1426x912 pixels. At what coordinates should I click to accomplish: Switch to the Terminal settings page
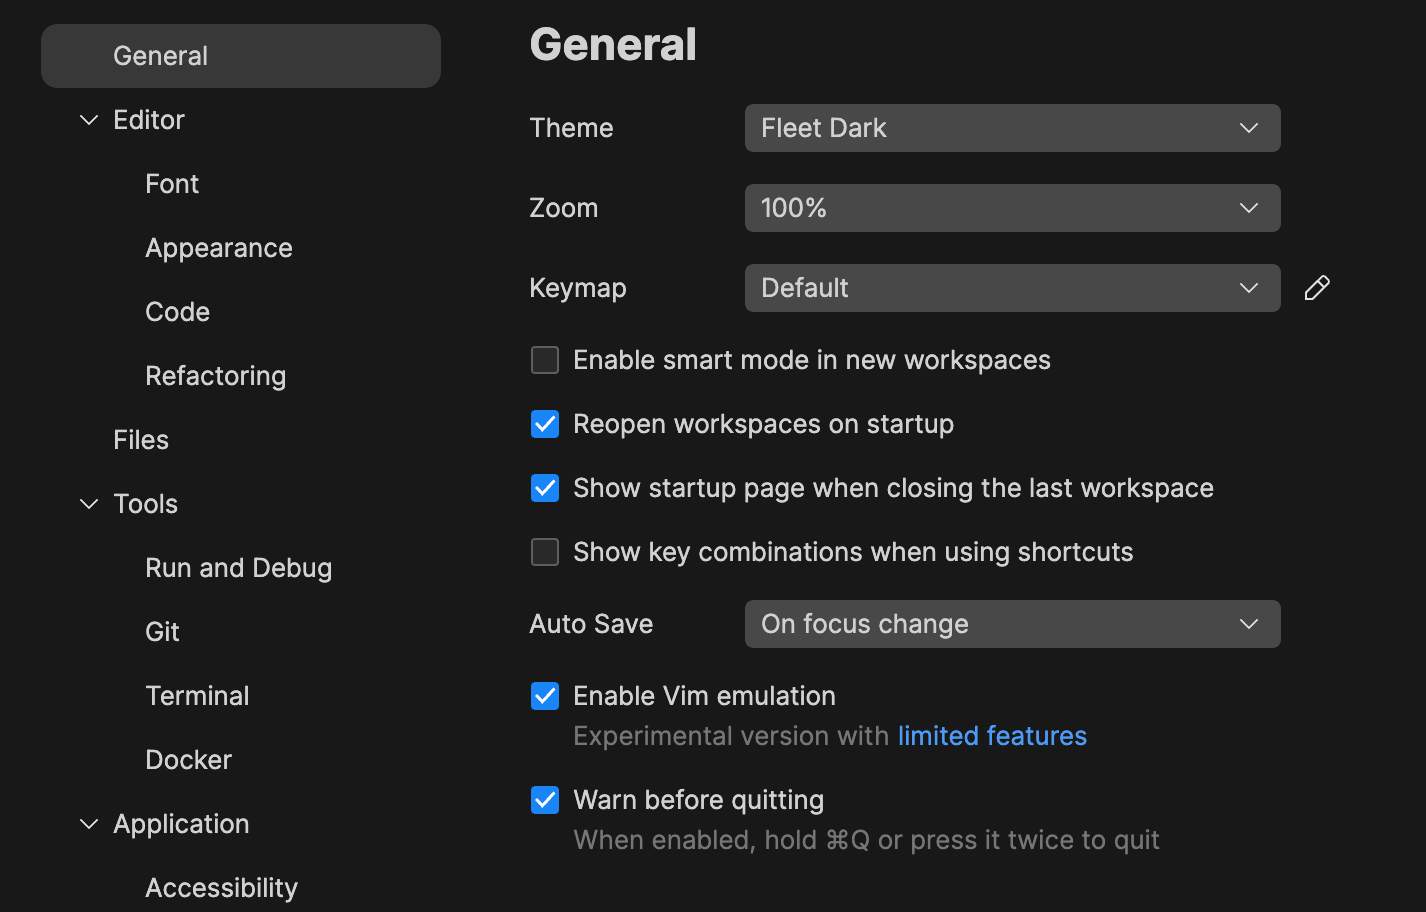pyautogui.click(x=197, y=695)
